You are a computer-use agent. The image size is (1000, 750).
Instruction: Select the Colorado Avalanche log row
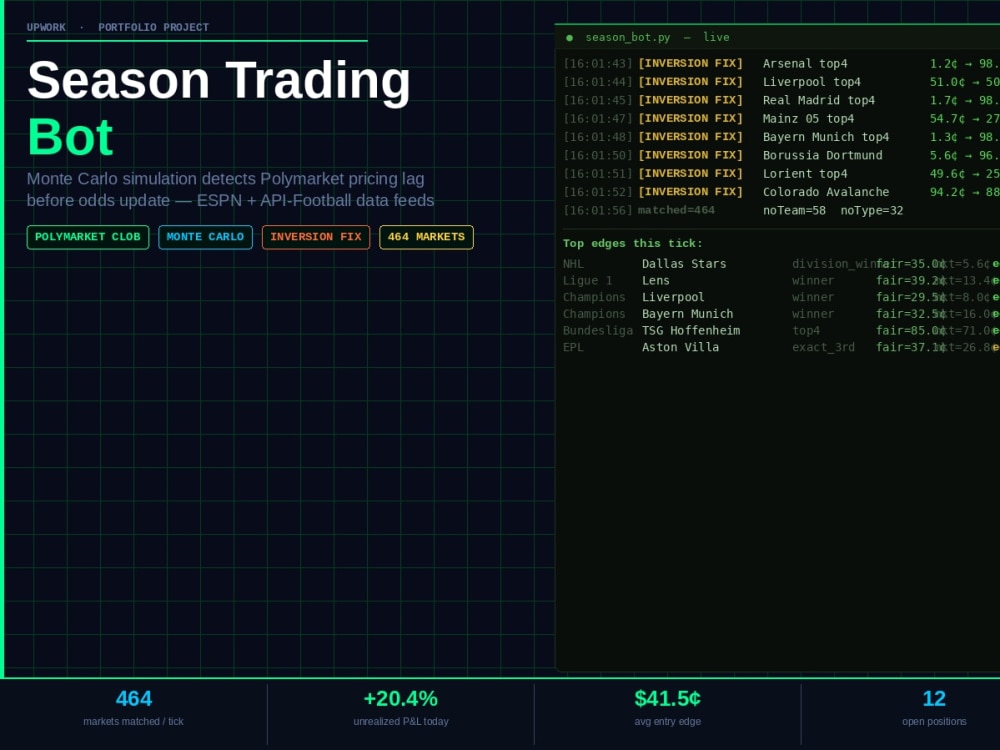[x=781, y=193]
